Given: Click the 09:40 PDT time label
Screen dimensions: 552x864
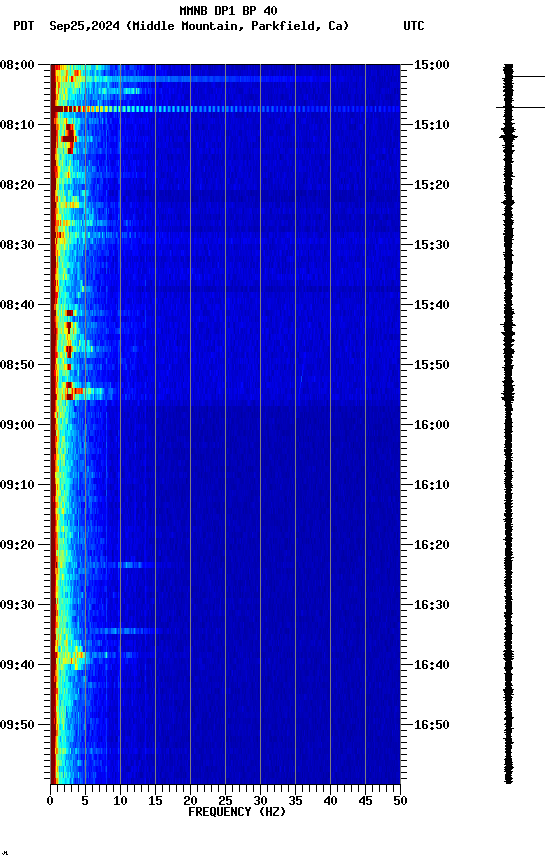Looking at the screenshot, I should [x=17, y=665].
